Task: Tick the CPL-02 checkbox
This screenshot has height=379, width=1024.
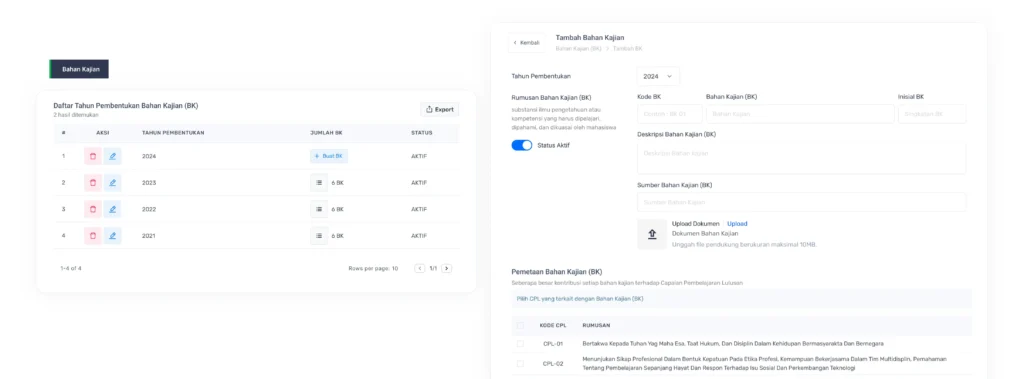Action: click(x=520, y=363)
